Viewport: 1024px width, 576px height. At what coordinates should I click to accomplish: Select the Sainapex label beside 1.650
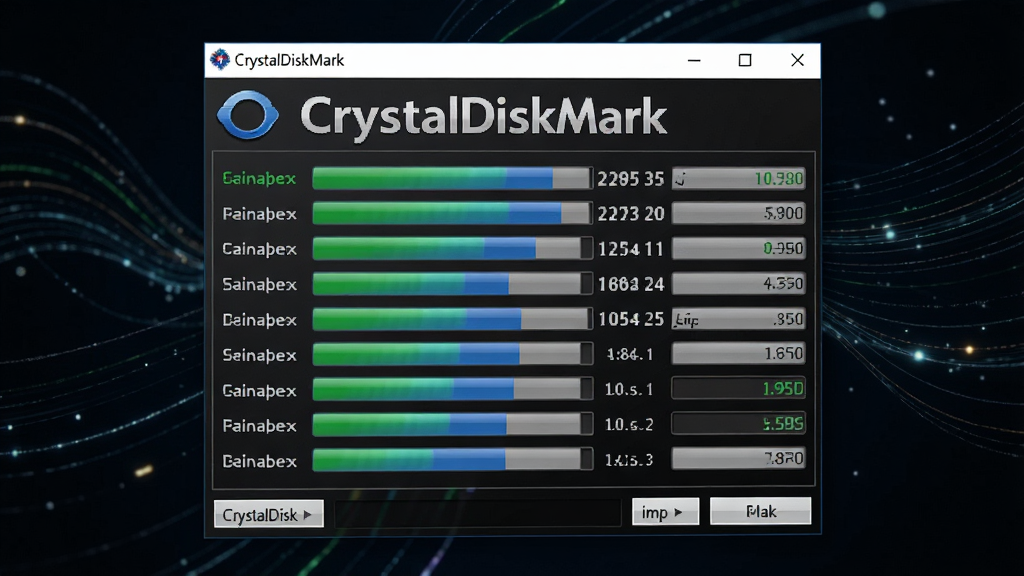[259, 355]
